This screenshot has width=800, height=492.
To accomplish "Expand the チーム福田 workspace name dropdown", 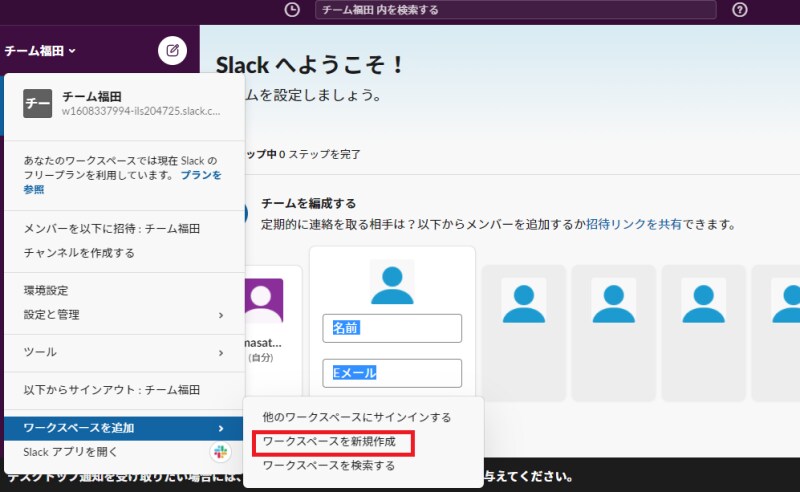I will pyautogui.click(x=41, y=50).
